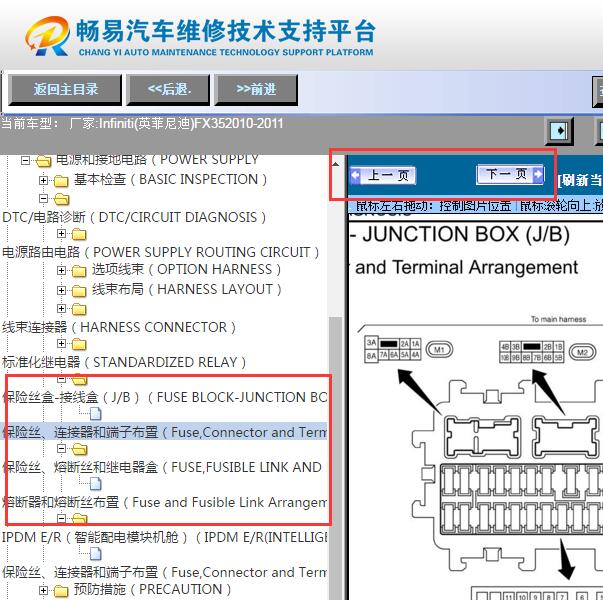
Task: Click the open folder icon above 保险丝、熔断丝和继电器盒
Action: click(80, 449)
